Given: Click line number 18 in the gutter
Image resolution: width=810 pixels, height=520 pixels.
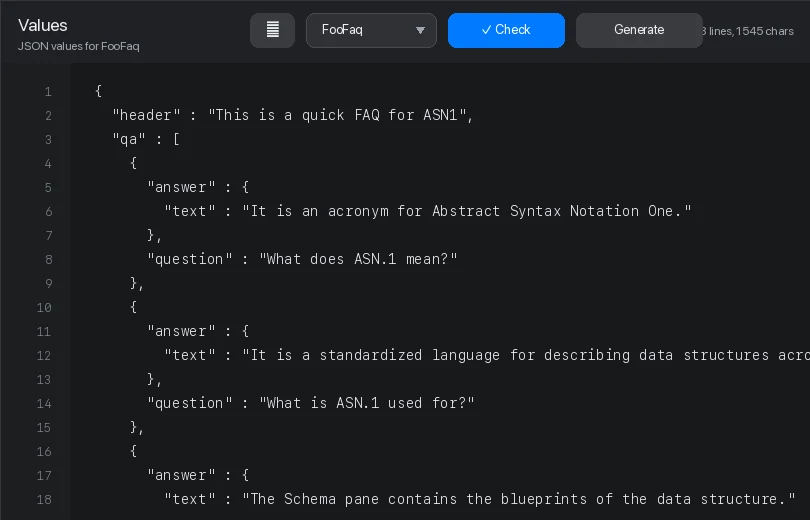Looking at the screenshot, I should coord(44,500).
